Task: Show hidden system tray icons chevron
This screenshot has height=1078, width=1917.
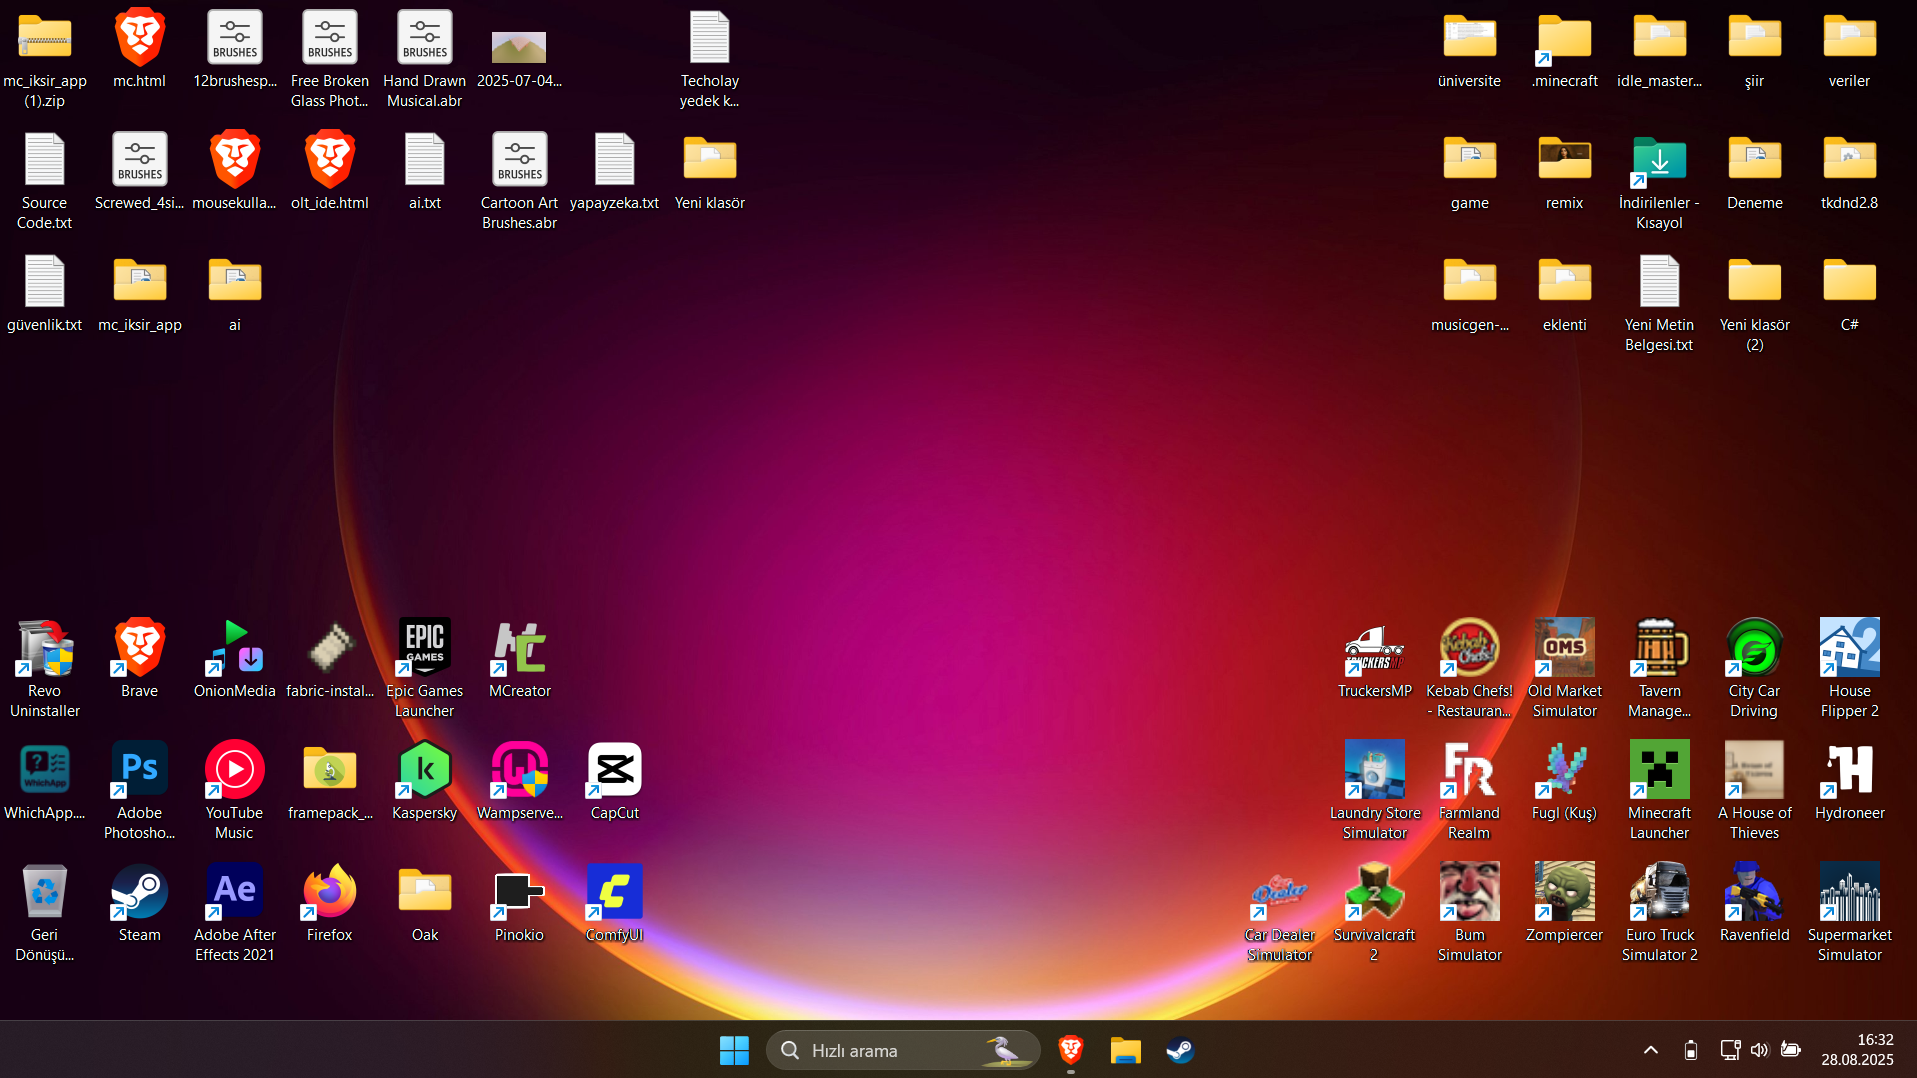Action: coord(1651,1050)
